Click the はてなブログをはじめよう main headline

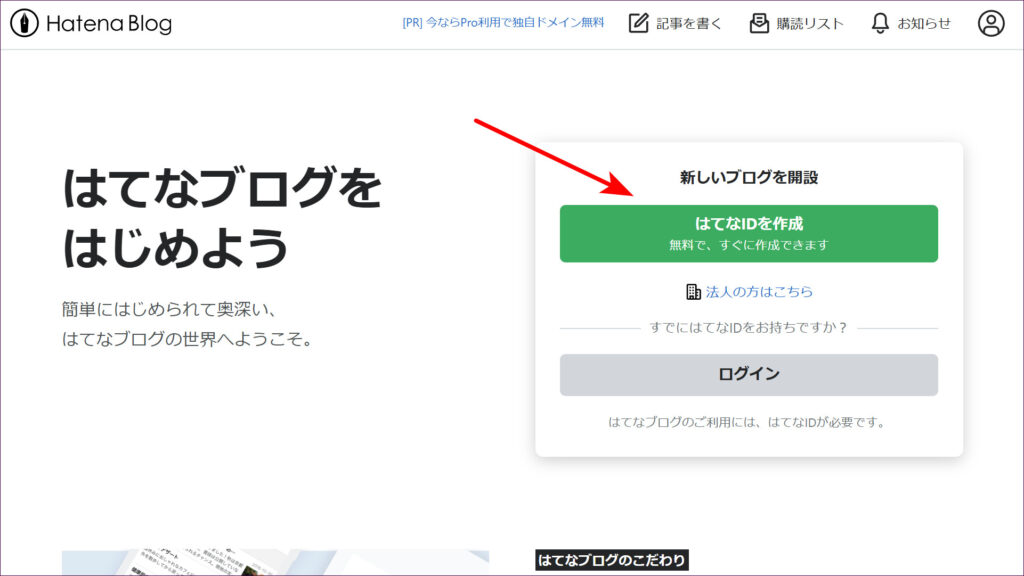pos(222,218)
